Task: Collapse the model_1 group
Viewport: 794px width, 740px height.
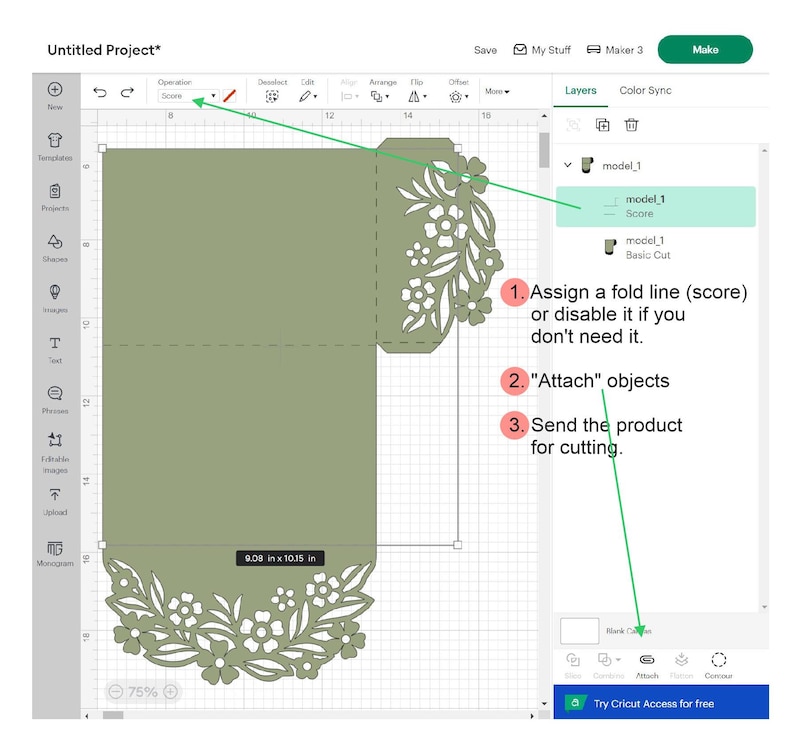Action: pos(568,165)
